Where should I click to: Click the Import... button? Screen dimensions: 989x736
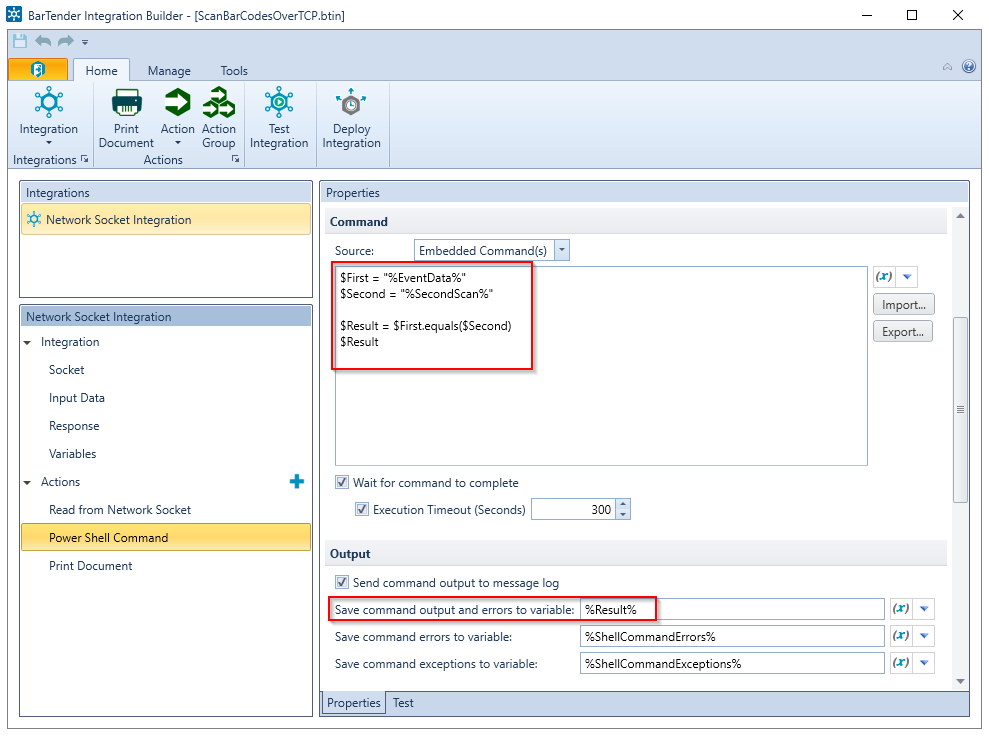pos(903,305)
